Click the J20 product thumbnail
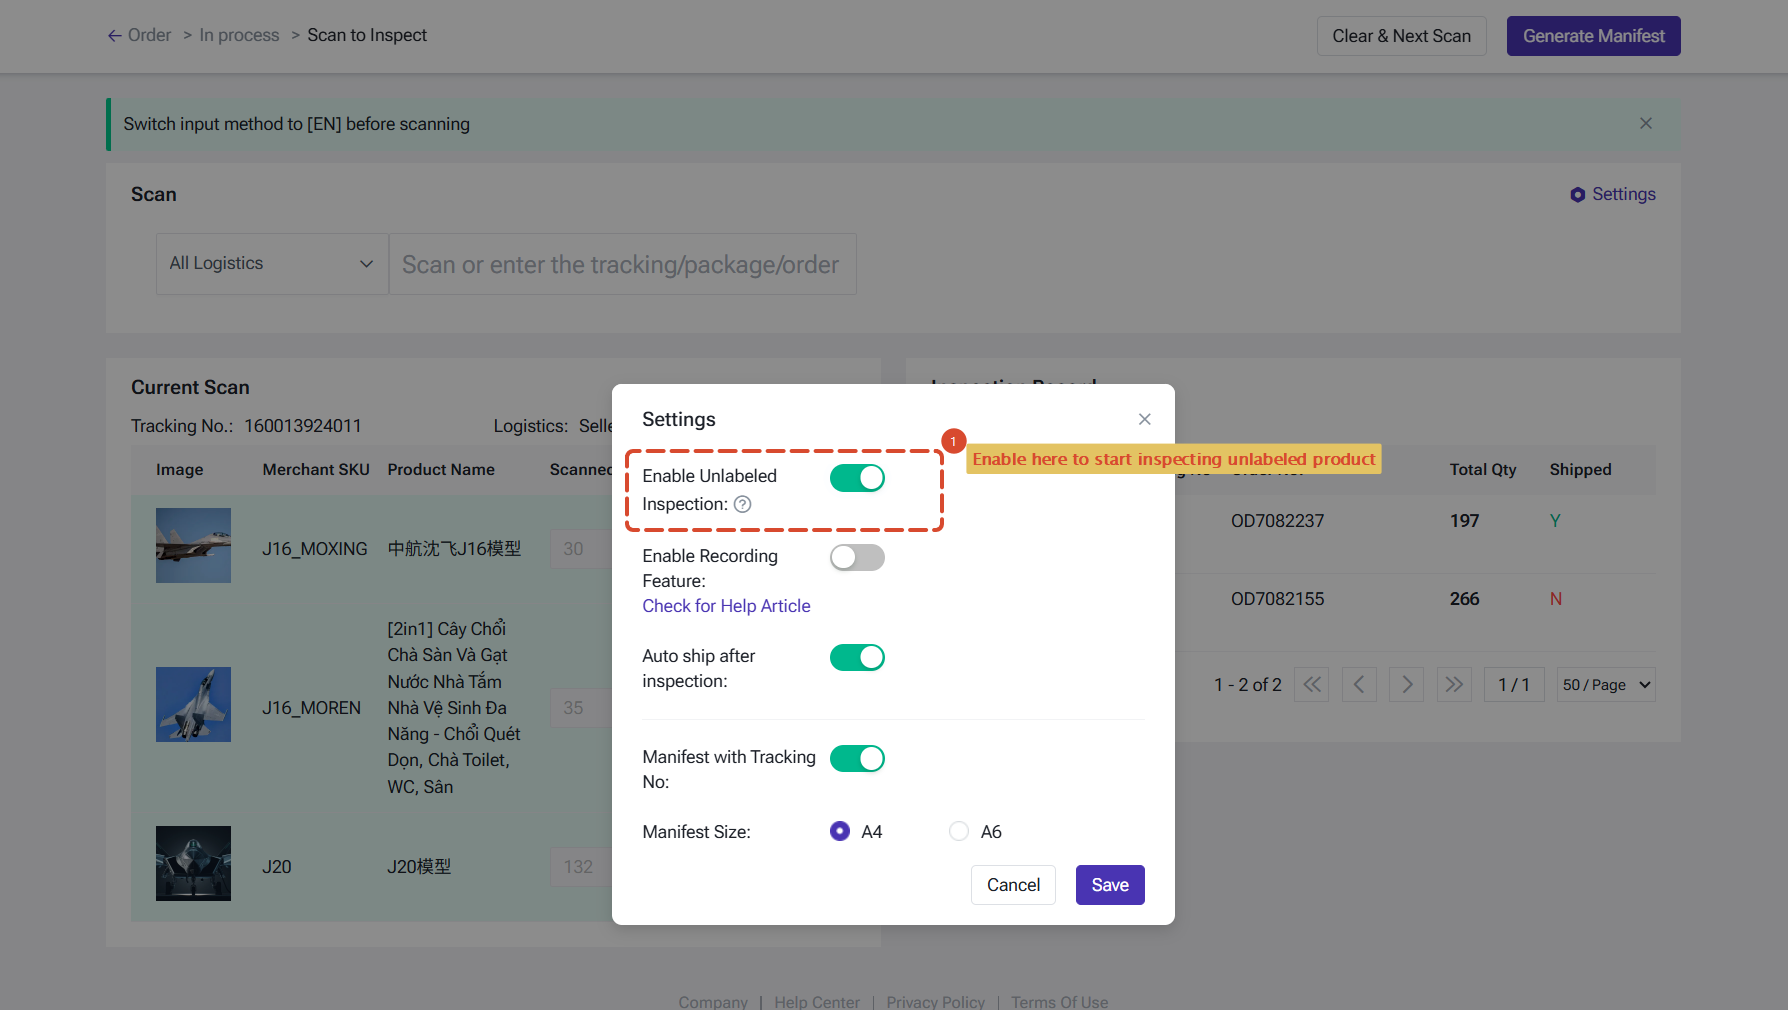 tap(193, 864)
